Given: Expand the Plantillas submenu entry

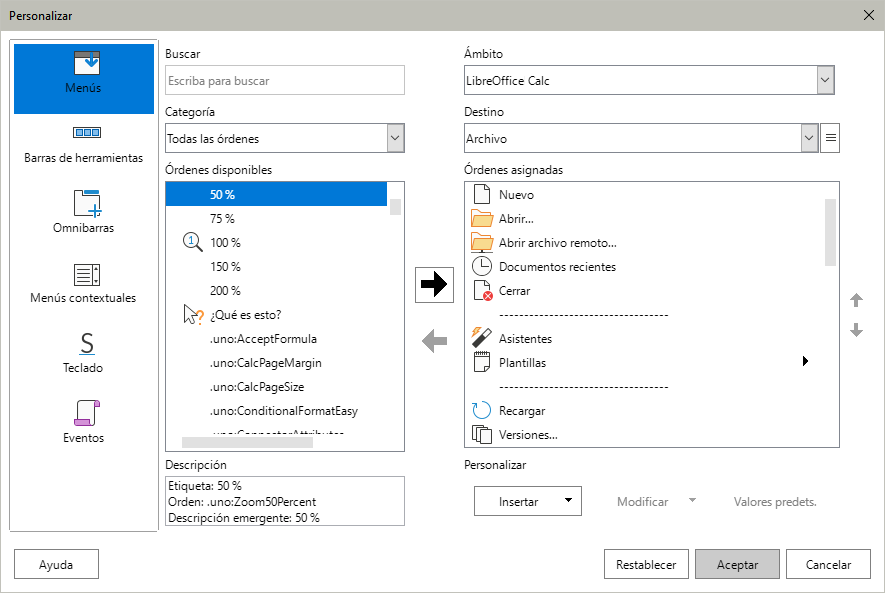Looking at the screenshot, I should tap(805, 363).
